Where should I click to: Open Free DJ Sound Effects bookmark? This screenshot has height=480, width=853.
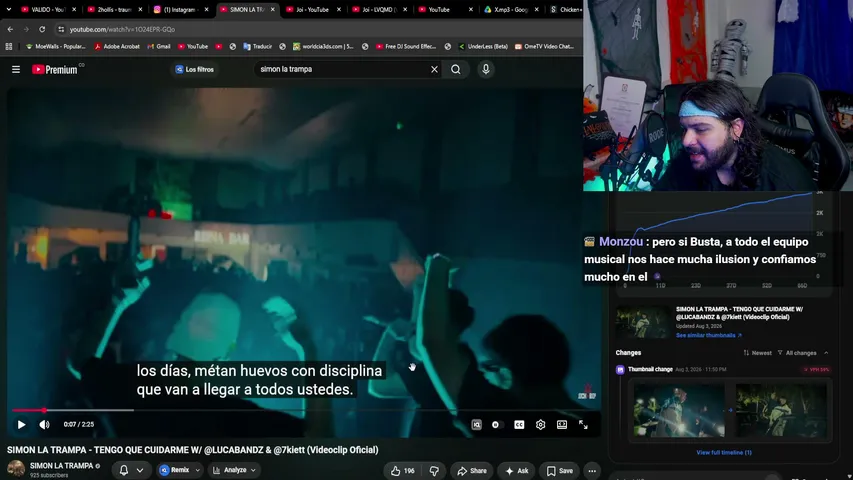coord(406,47)
